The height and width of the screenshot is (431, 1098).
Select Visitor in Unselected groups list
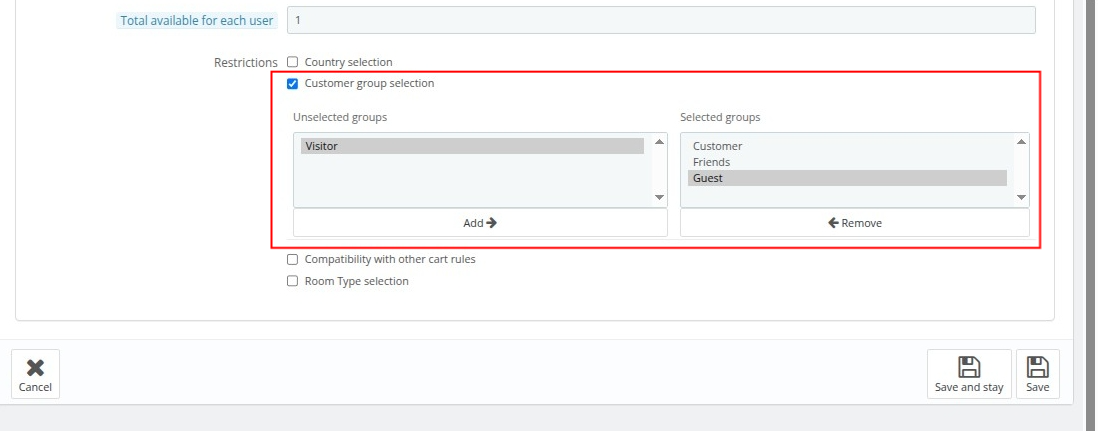point(472,146)
